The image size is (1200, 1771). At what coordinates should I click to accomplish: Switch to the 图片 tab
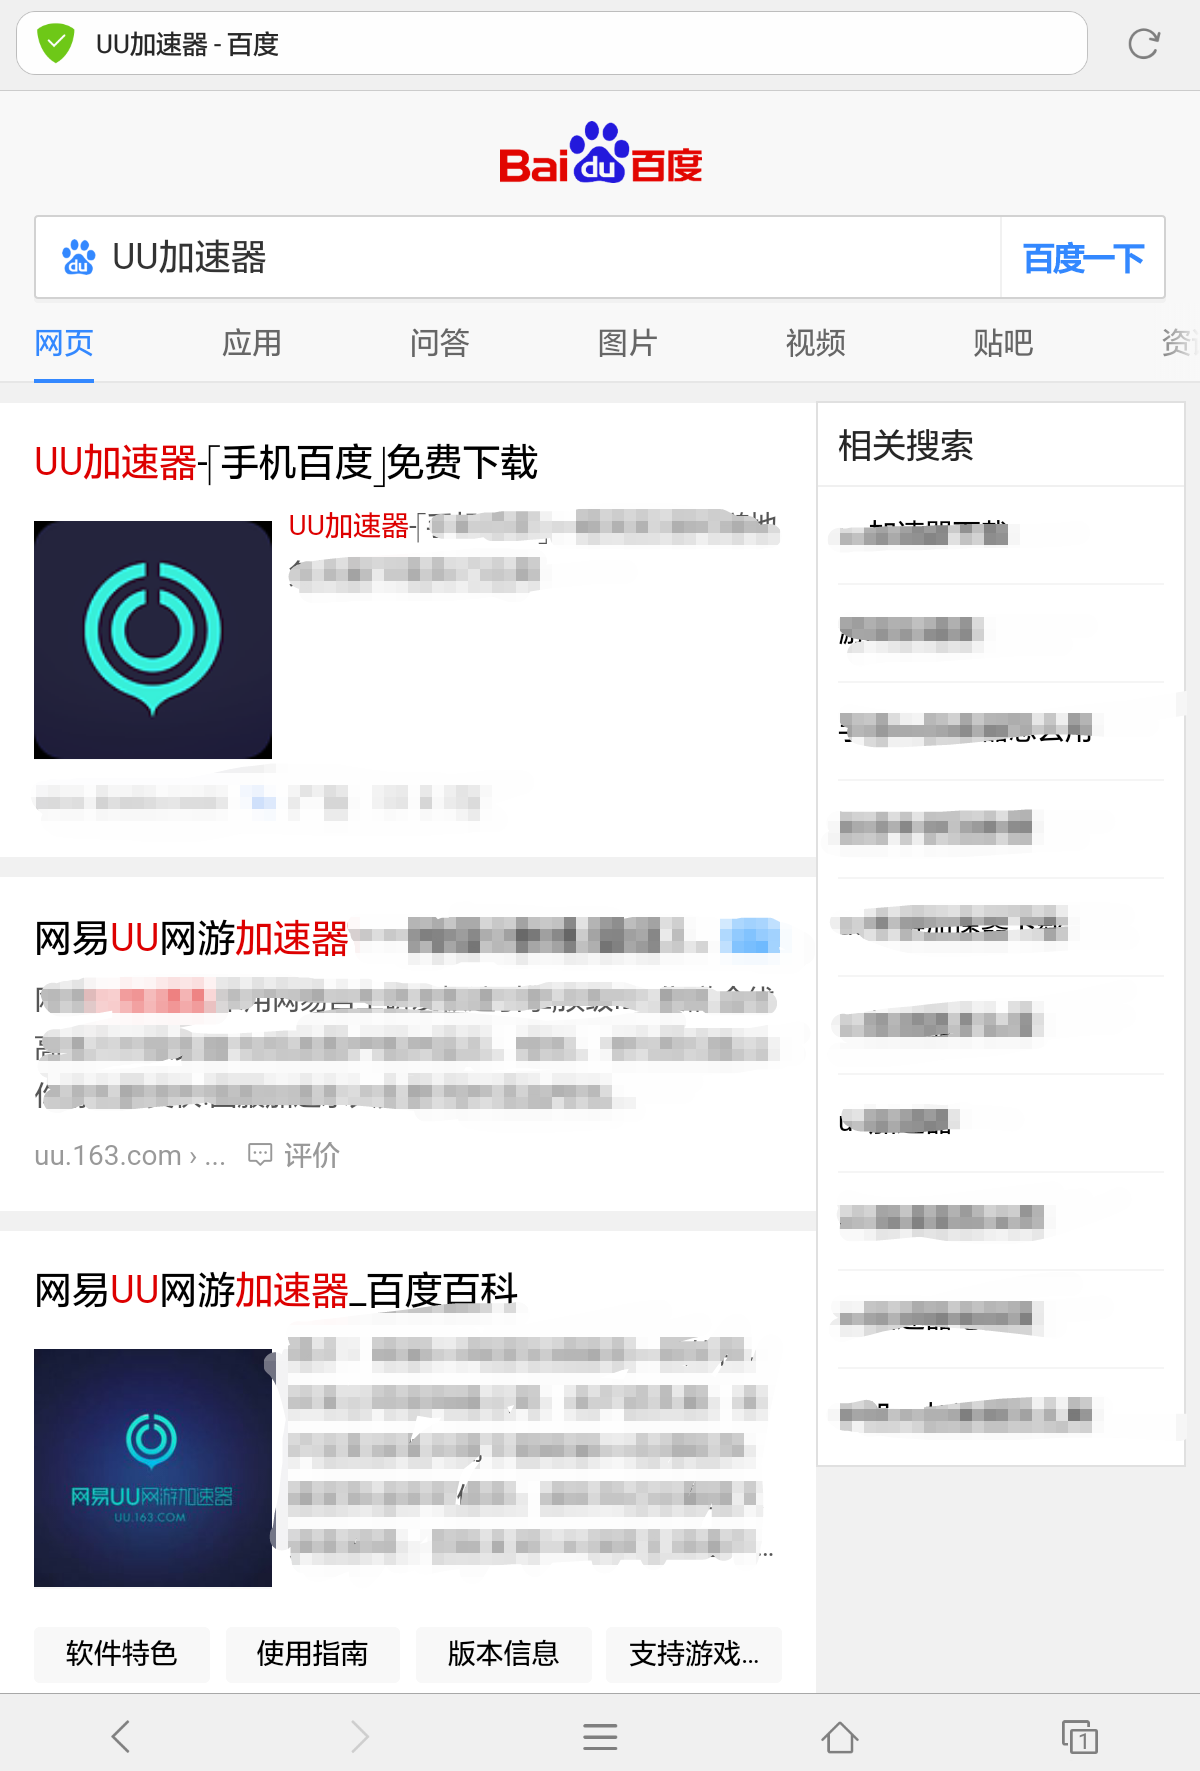tap(628, 343)
